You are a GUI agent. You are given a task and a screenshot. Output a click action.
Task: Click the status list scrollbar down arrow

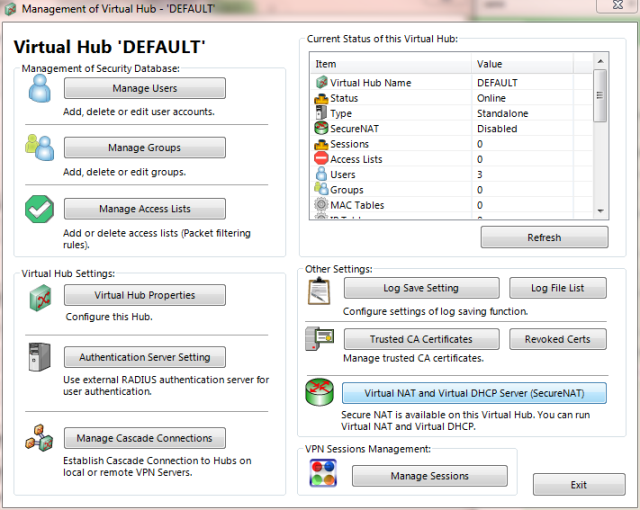click(600, 211)
